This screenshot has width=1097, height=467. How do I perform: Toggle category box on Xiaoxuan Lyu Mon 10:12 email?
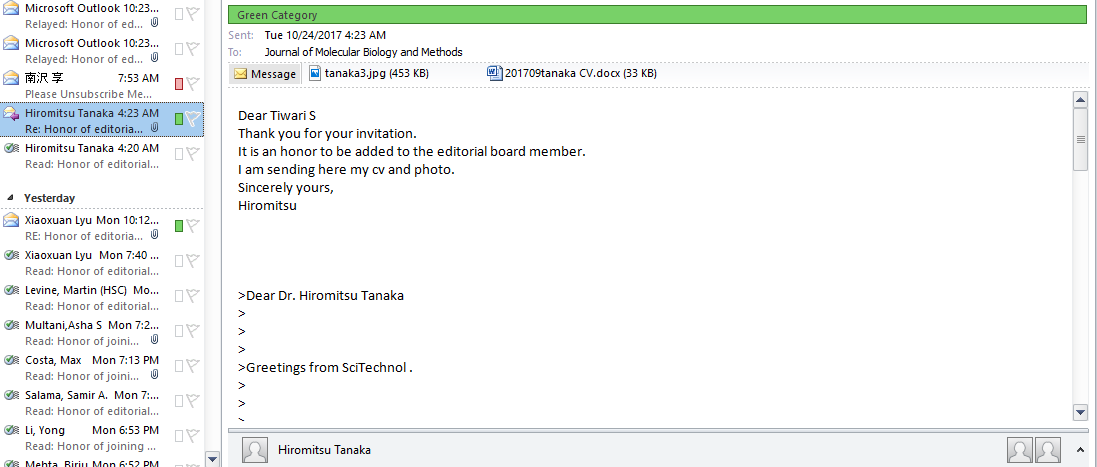179,226
